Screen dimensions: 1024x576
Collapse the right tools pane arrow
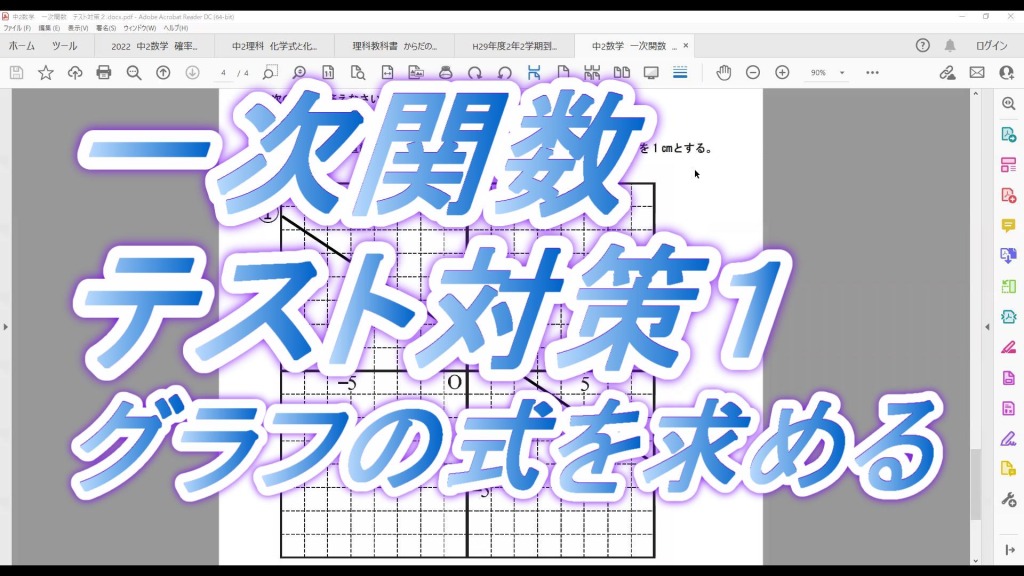click(988, 327)
